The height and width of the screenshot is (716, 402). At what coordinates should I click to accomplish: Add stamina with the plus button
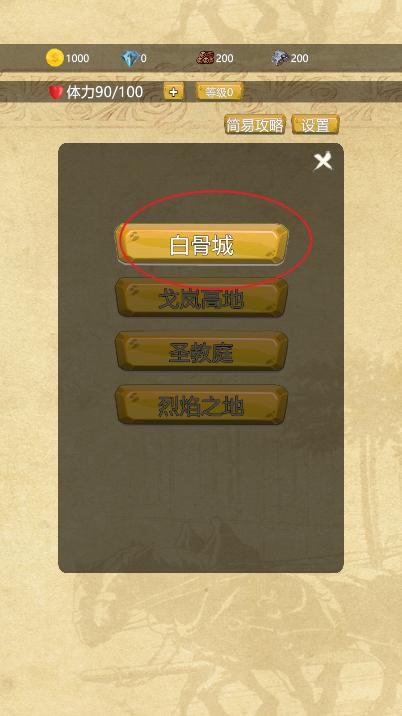click(x=174, y=92)
